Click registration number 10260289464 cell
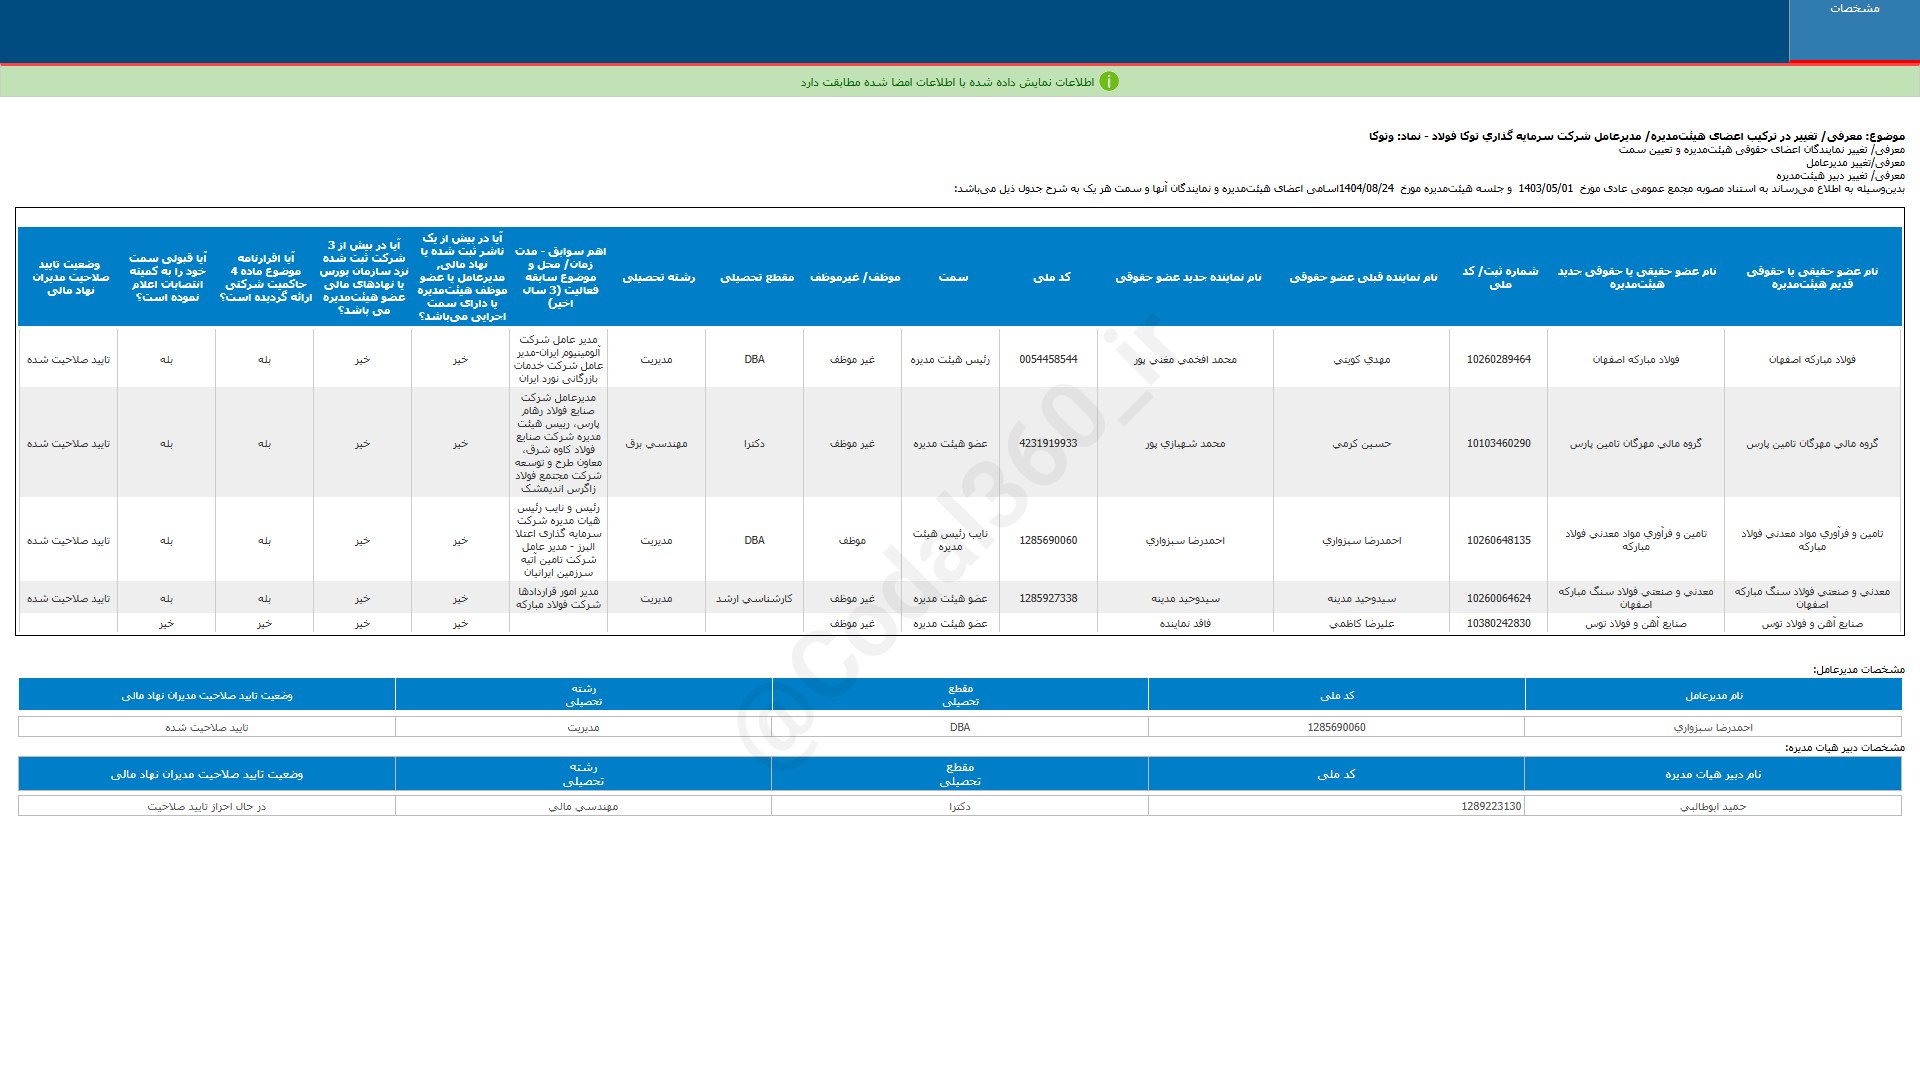1920x1080 pixels. (1498, 359)
